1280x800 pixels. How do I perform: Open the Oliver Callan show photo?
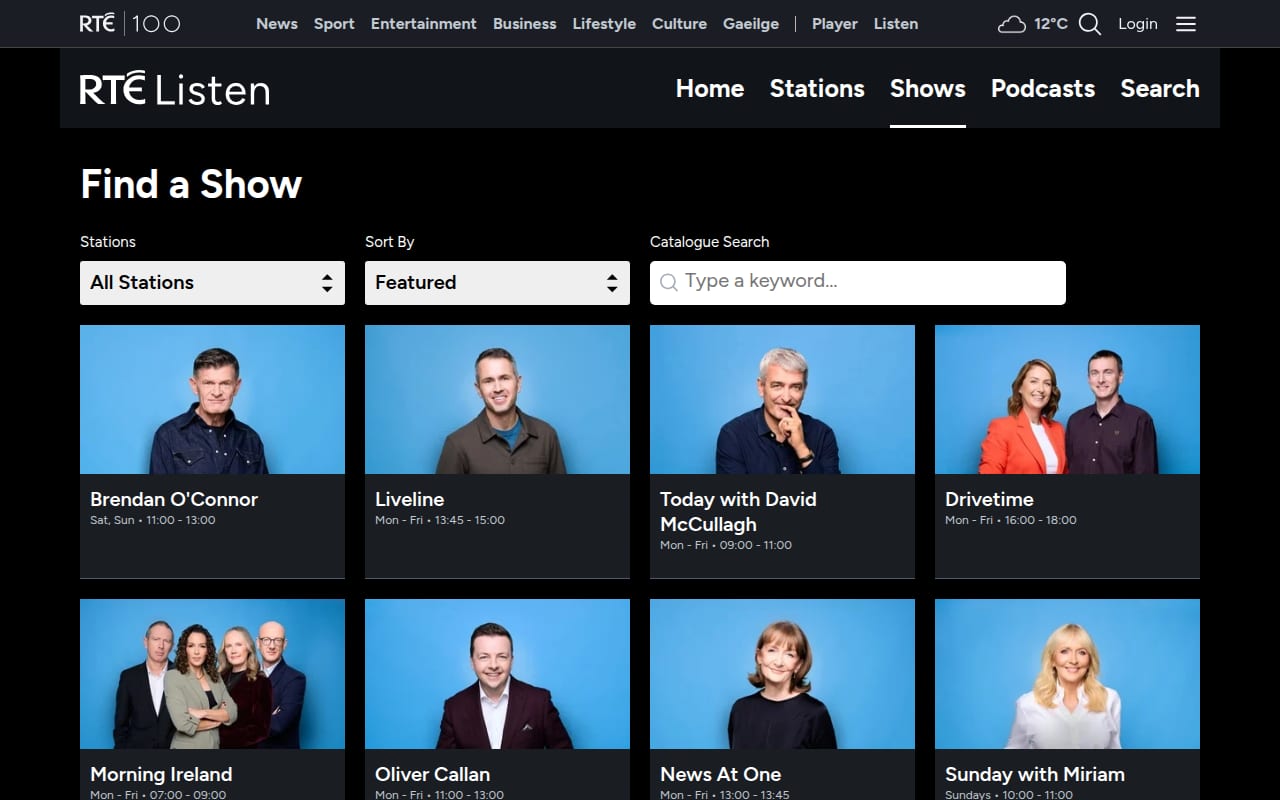[497, 674]
